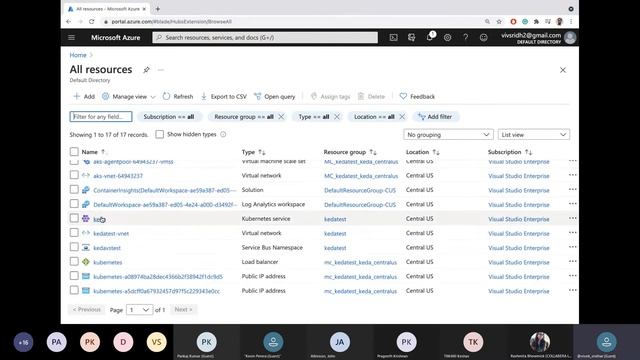Click Refresh in the command bar
The image size is (640, 360).
tap(178, 97)
